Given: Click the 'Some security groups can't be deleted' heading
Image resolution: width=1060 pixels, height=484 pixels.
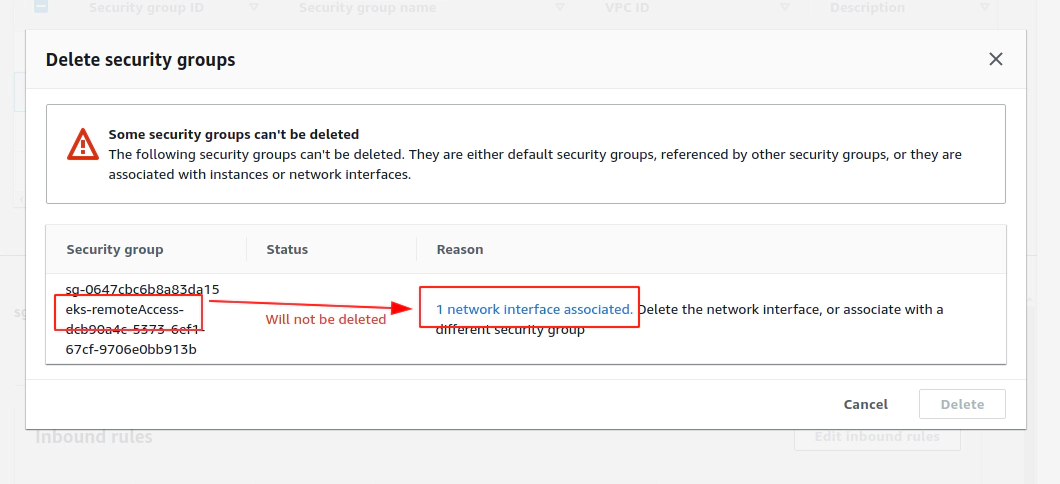Looking at the screenshot, I should pos(234,134).
